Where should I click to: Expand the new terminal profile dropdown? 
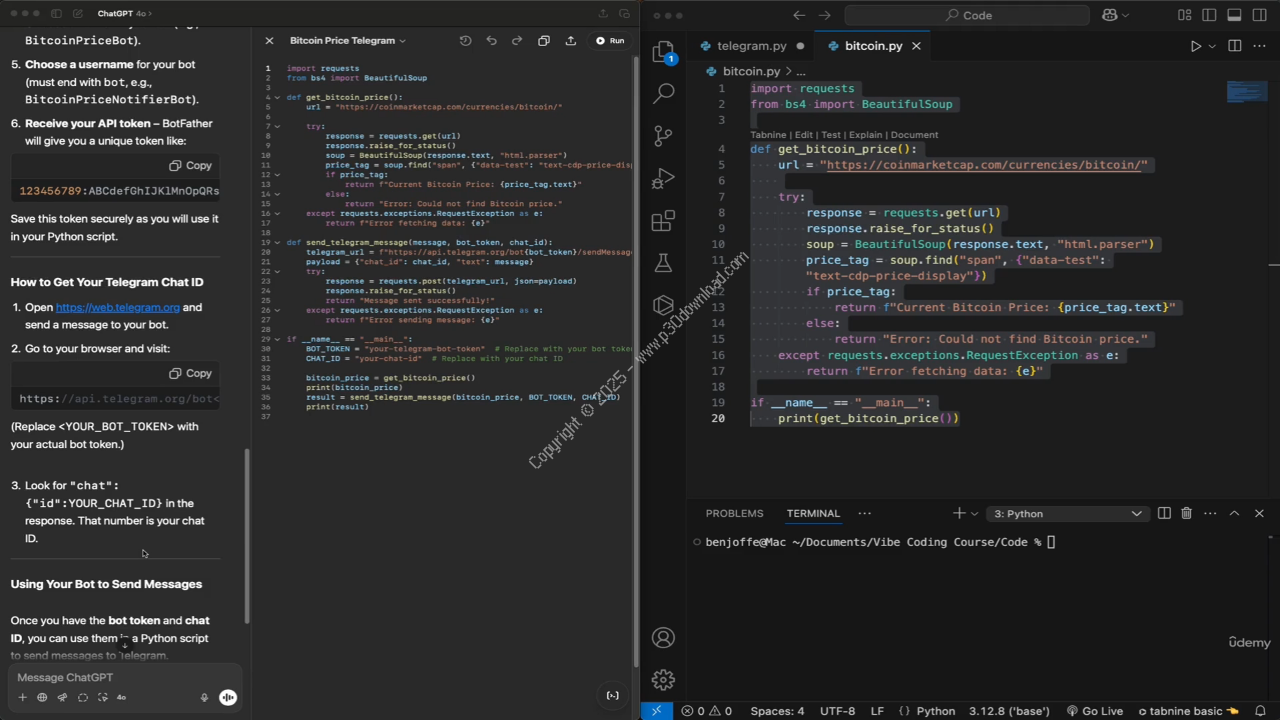[975, 513]
